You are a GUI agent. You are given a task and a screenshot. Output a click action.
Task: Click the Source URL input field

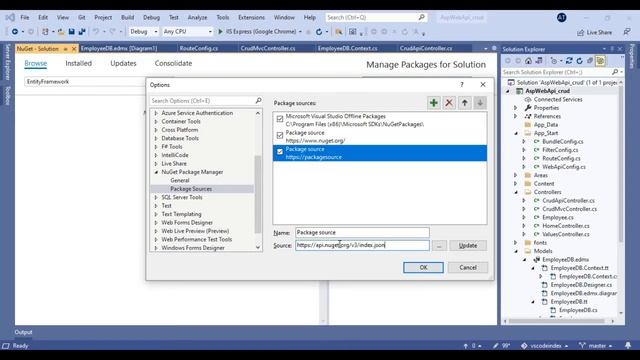click(x=362, y=245)
